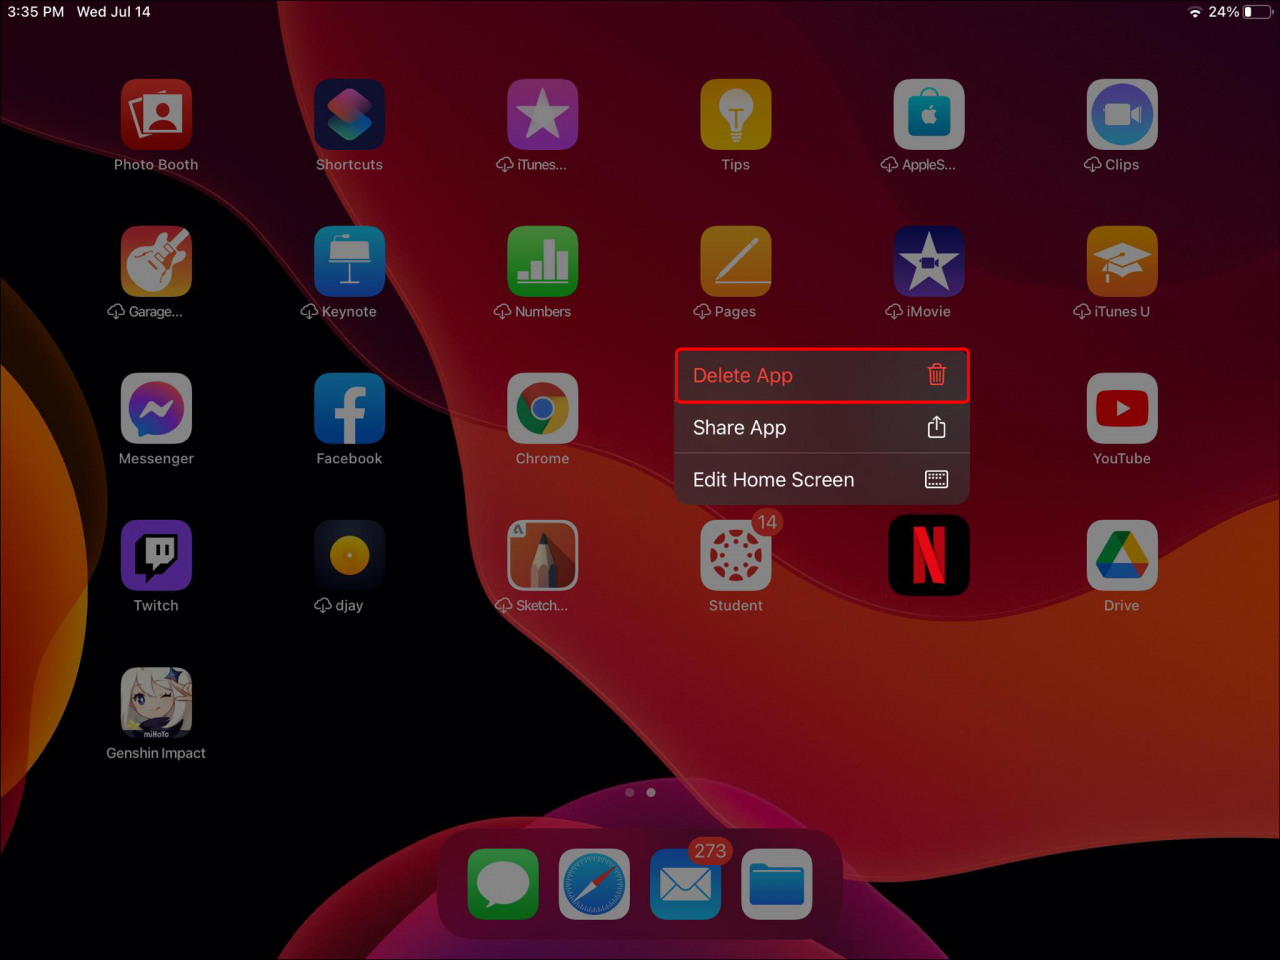Open the Tips app

[x=735, y=114]
